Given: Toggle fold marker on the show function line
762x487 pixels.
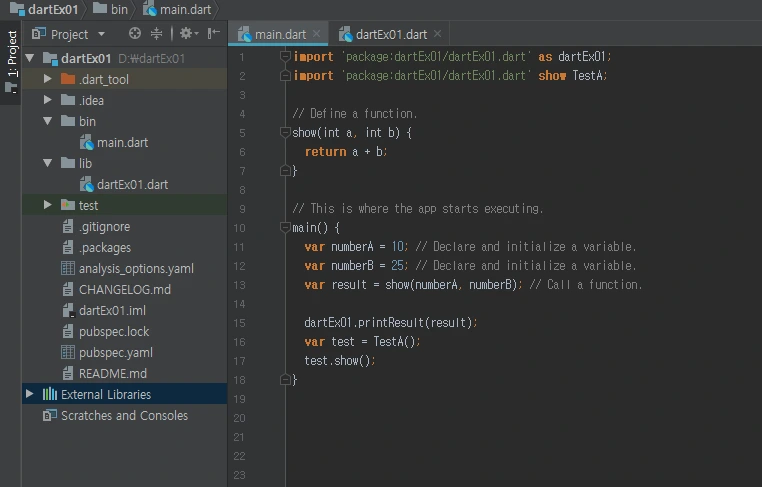Looking at the screenshot, I should pos(286,132).
